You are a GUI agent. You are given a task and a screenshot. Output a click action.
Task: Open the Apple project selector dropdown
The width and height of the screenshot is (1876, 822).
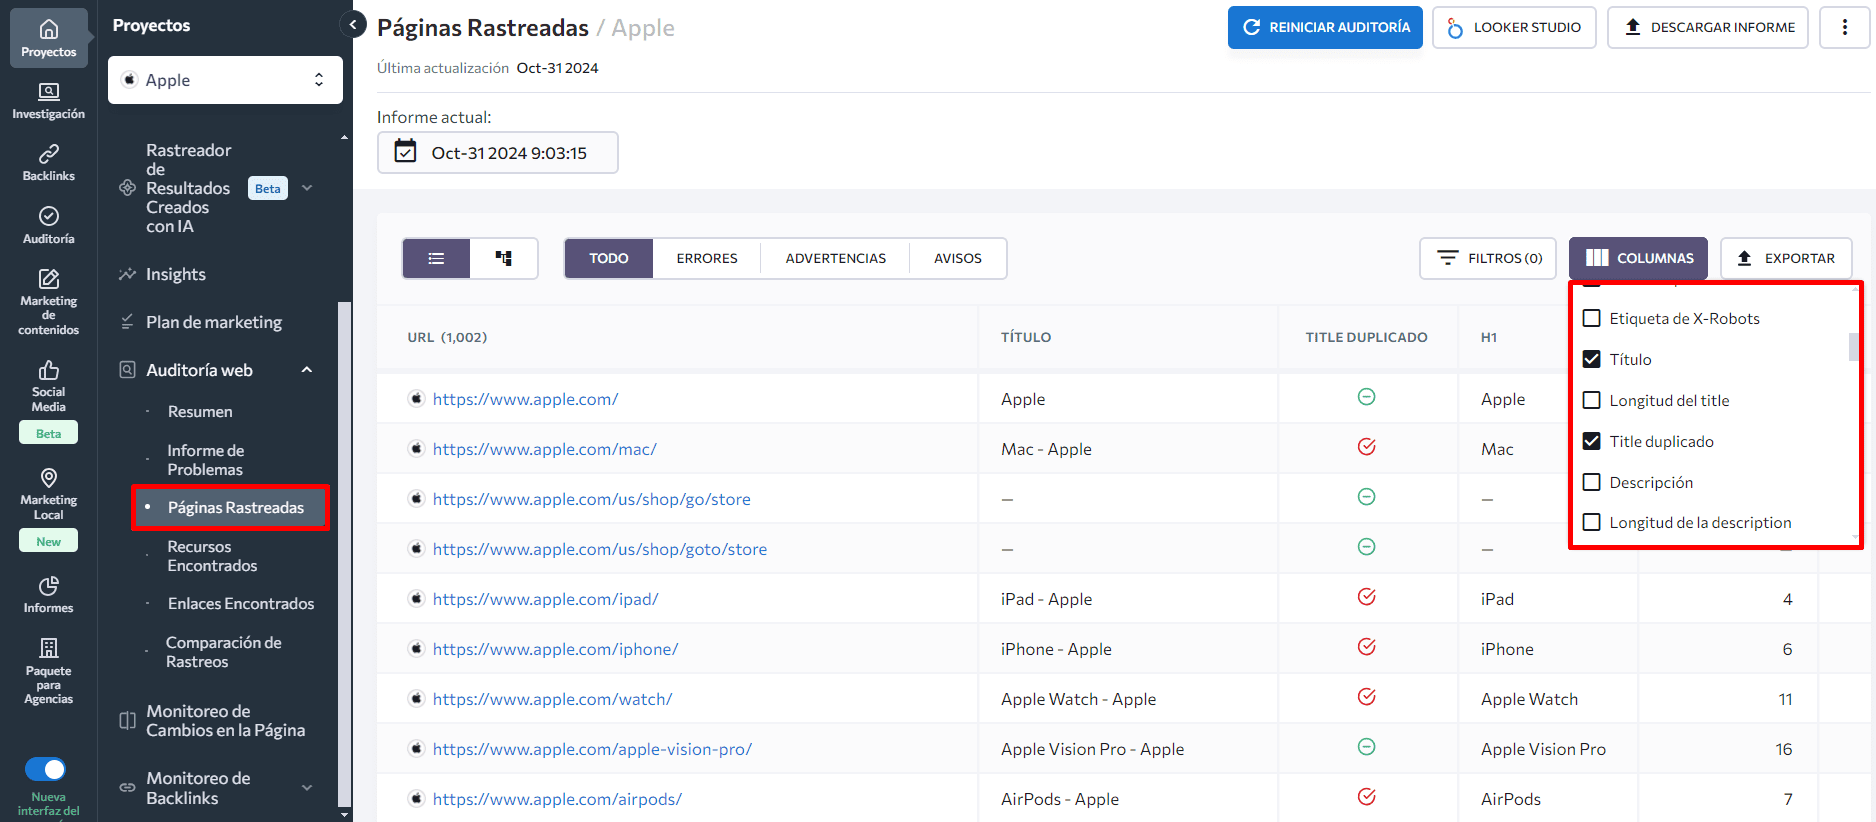point(225,80)
